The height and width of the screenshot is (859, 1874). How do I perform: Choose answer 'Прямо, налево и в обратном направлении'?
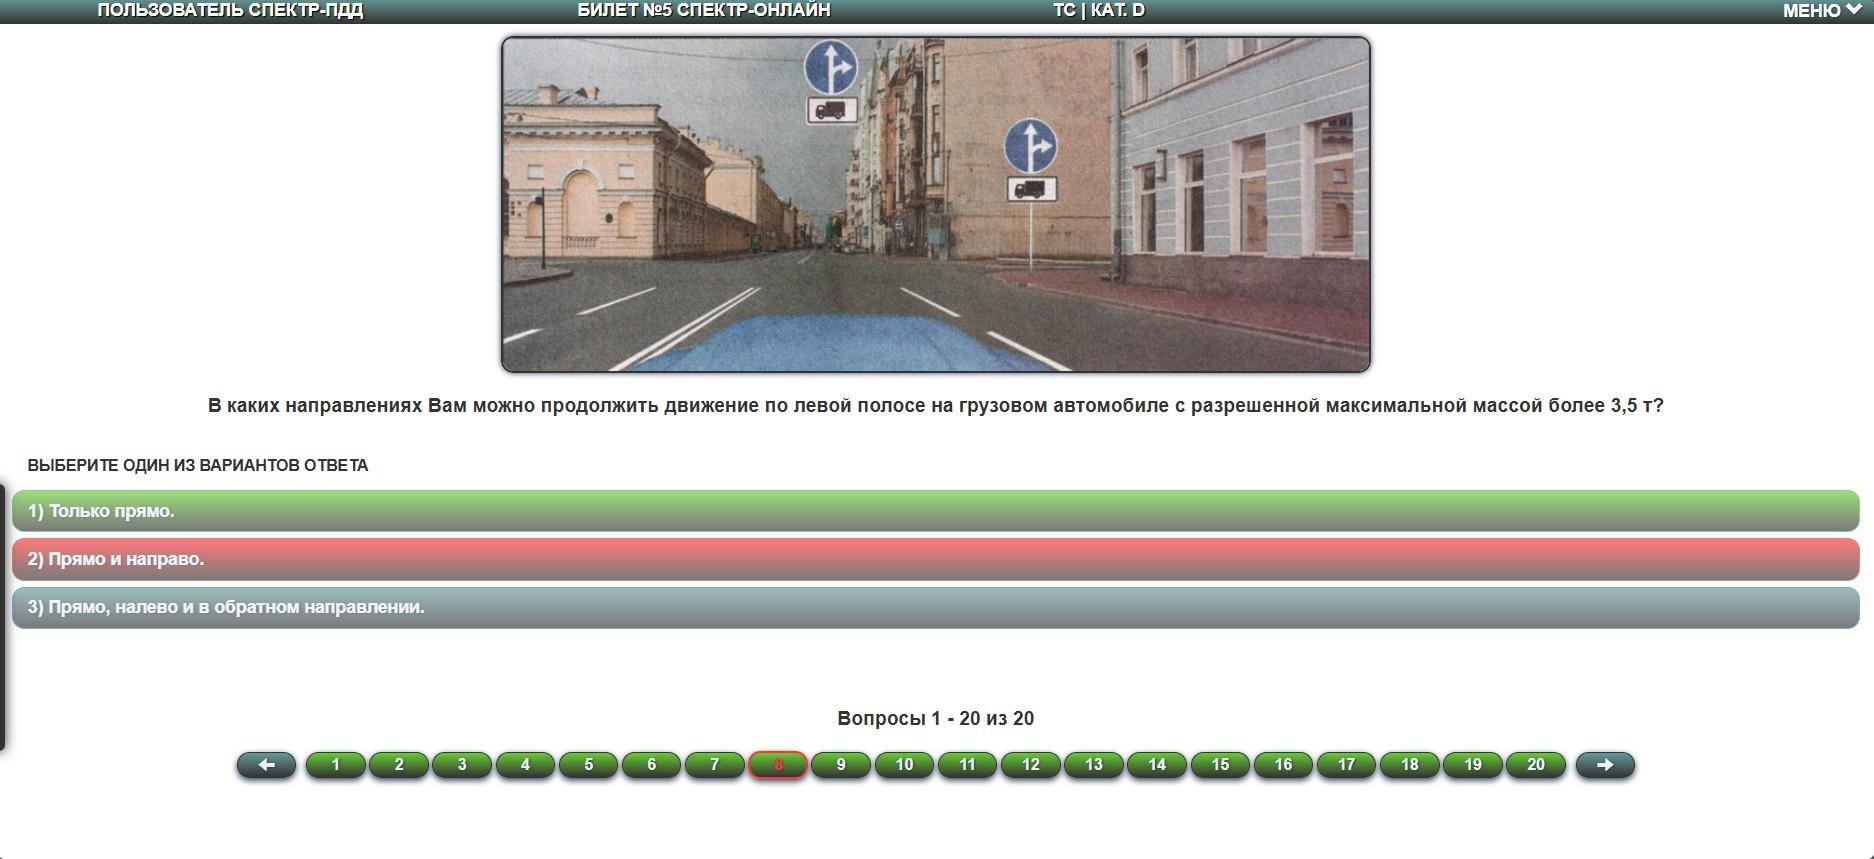tap(935, 607)
